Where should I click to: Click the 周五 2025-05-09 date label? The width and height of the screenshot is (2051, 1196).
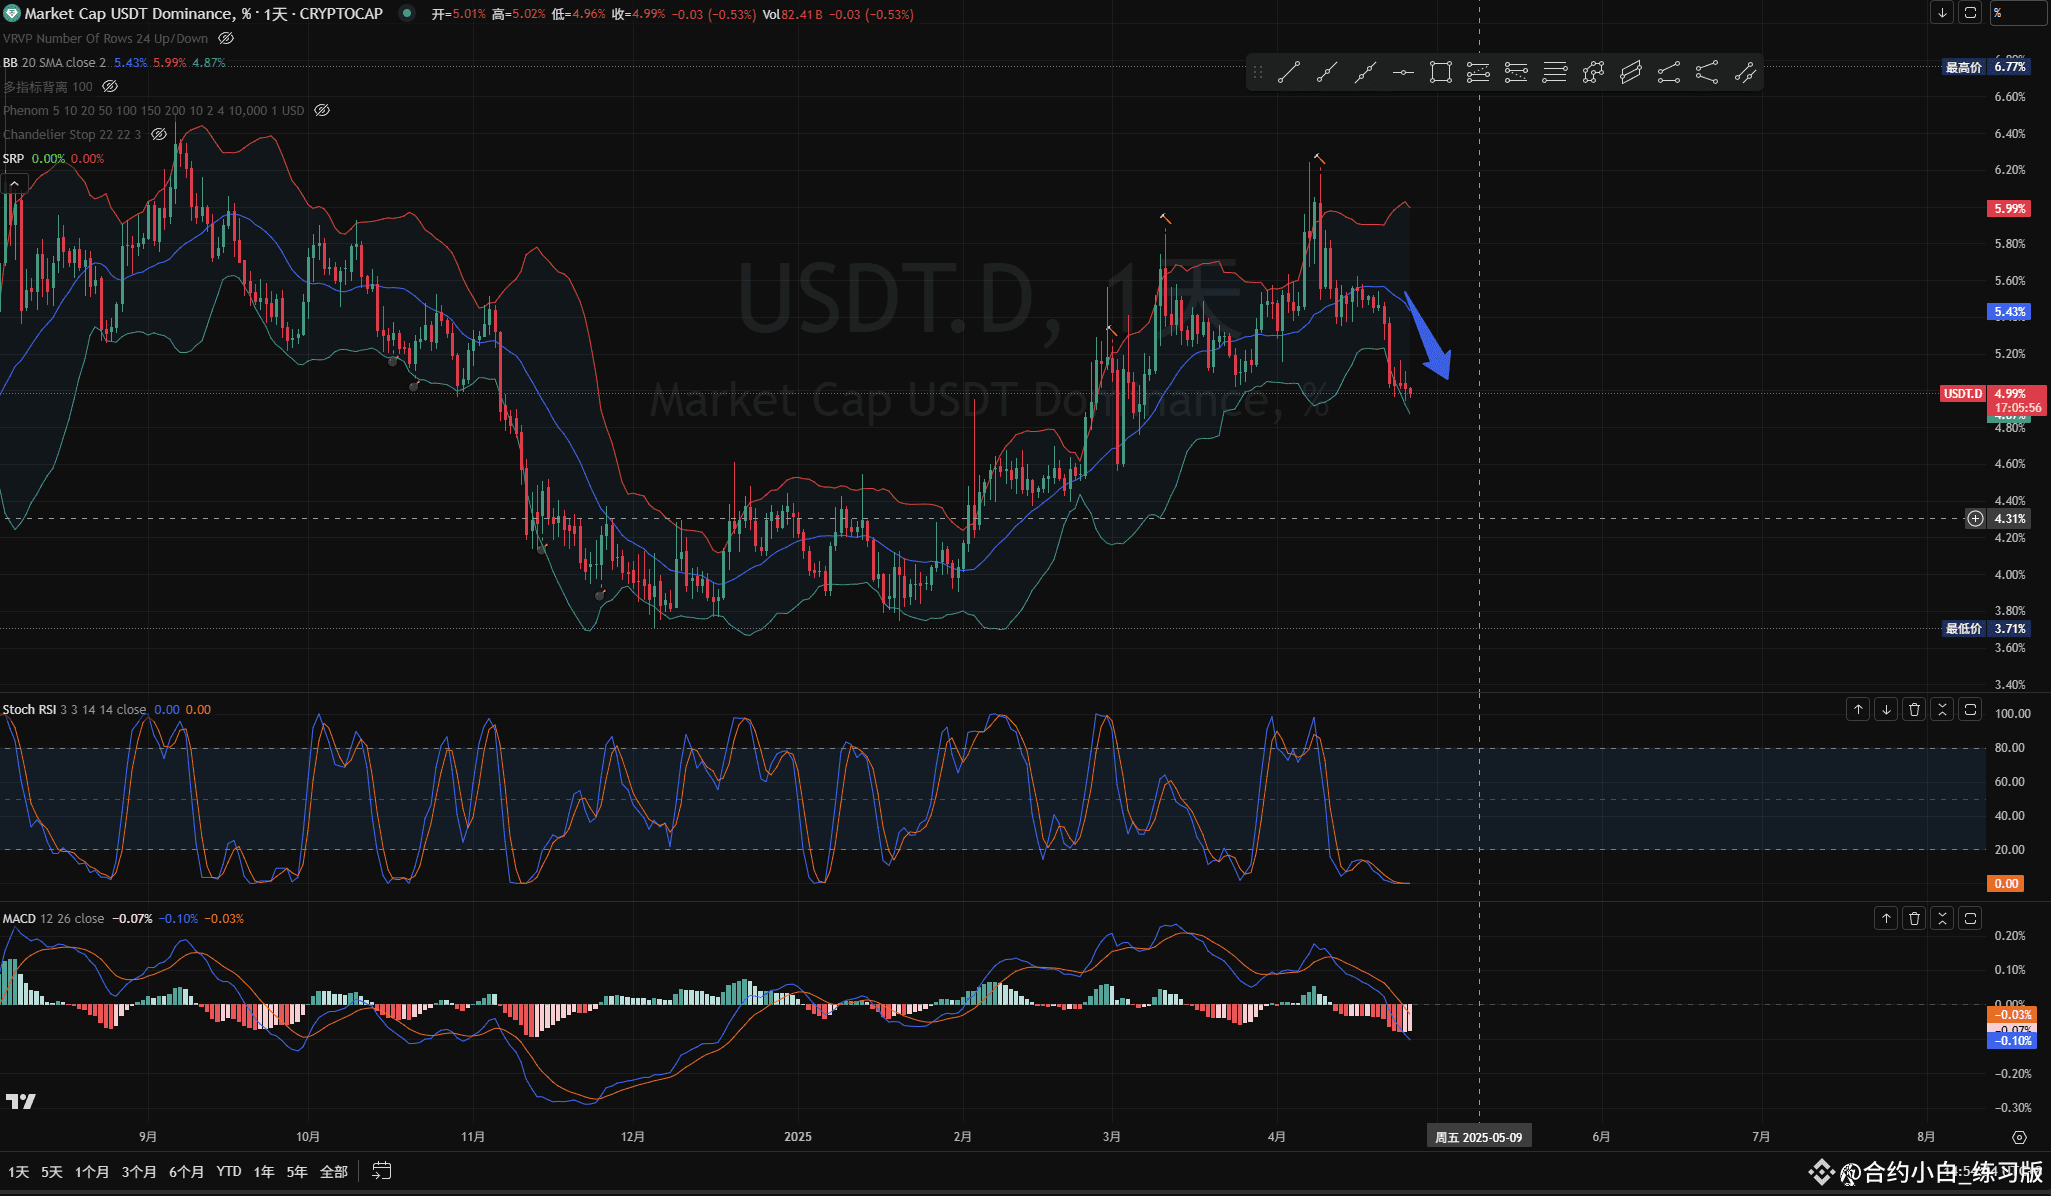[1479, 1137]
